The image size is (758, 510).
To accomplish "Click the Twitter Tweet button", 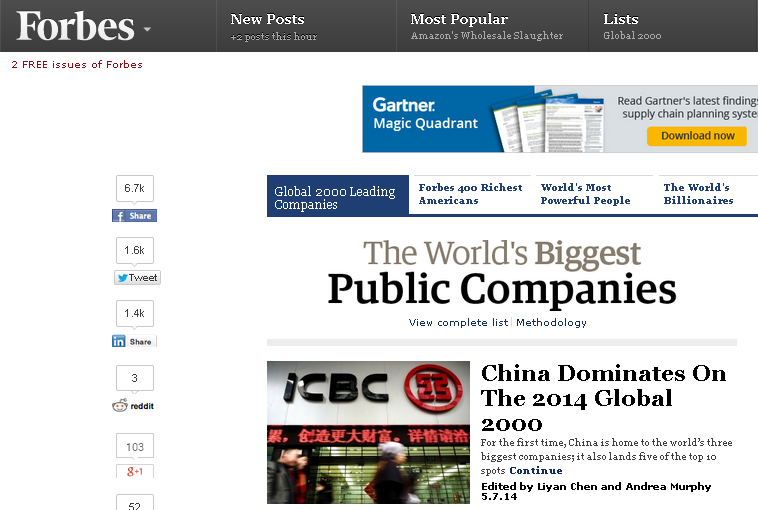I will pyautogui.click(x=136, y=278).
